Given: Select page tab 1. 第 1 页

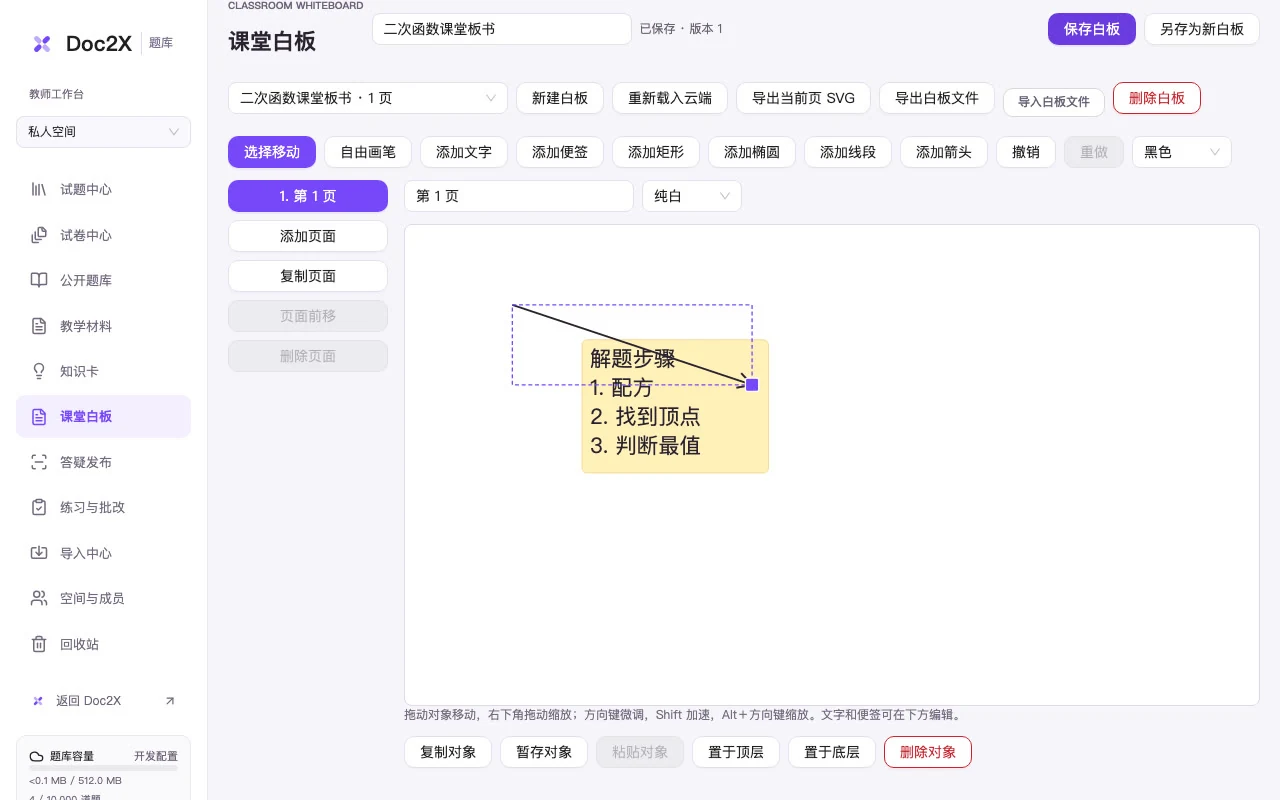Looking at the screenshot, I should 308,196.
